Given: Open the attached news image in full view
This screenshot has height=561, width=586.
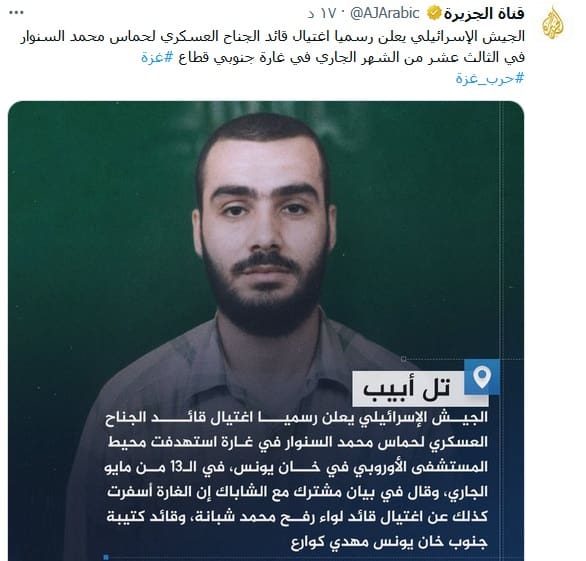Looking at the screenshot, I should point(266,330).
